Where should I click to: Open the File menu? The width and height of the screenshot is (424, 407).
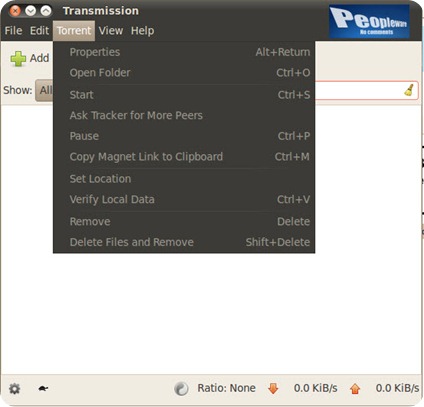pyautogui.click(x=13, y=31)
